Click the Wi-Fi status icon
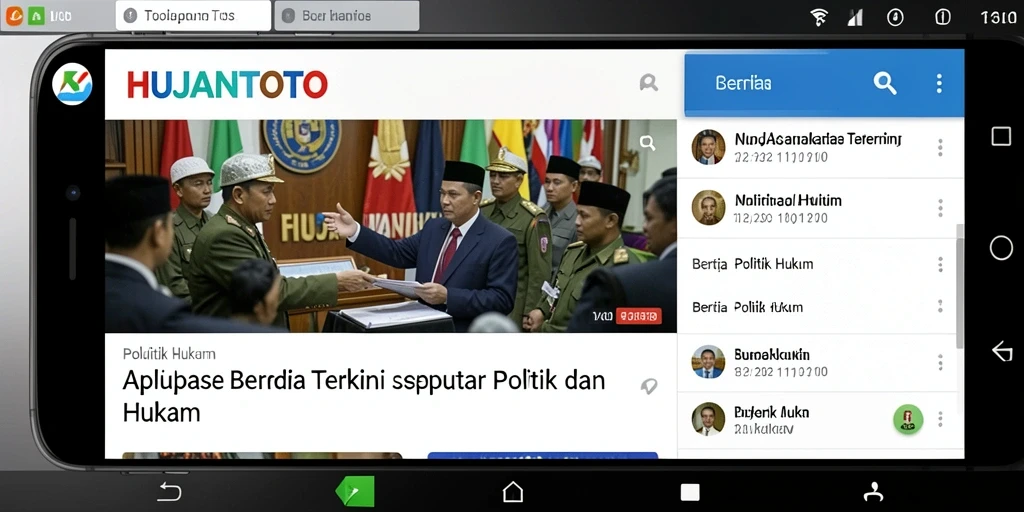 (x=819, y=17)
